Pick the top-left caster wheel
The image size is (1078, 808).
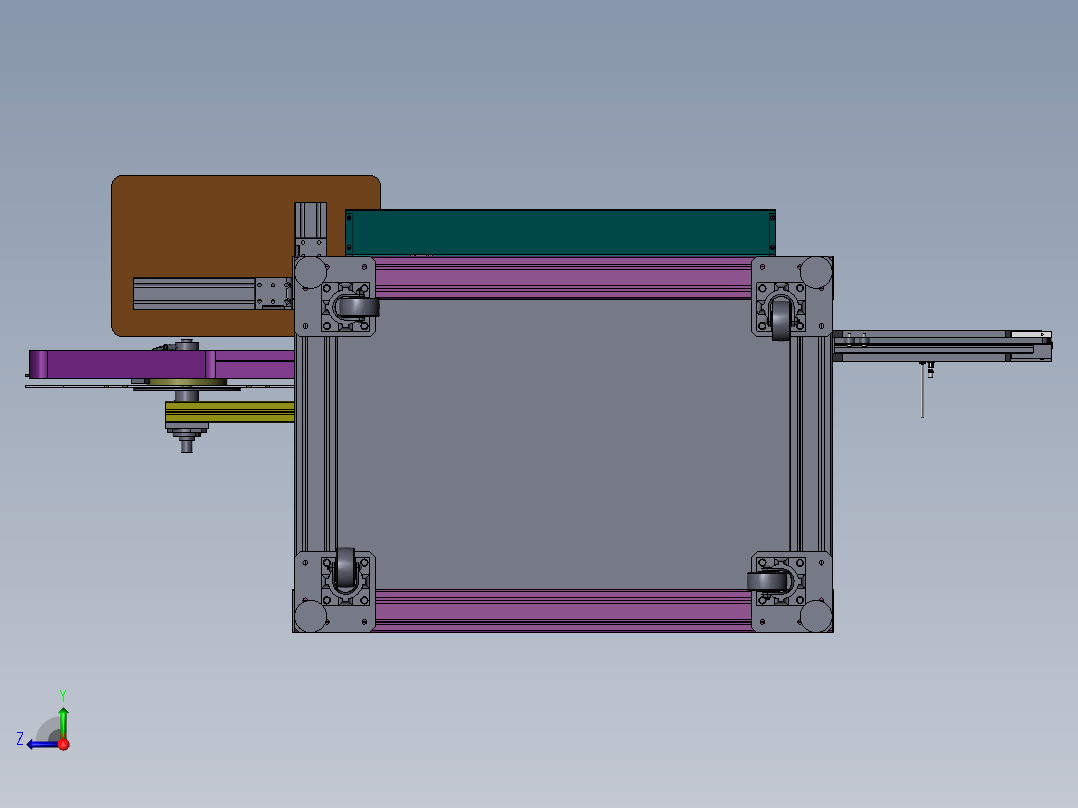click(358, 307)
